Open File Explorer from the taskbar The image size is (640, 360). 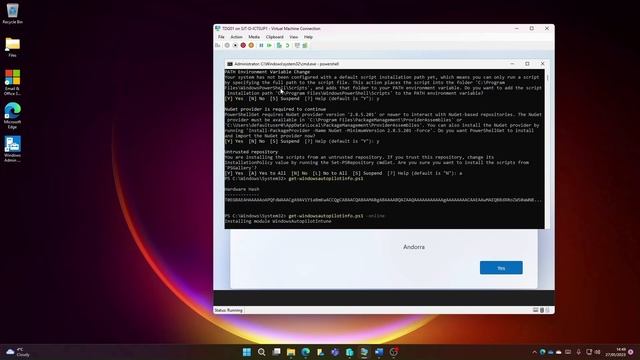pyautogui.click(x=291, y=352)
